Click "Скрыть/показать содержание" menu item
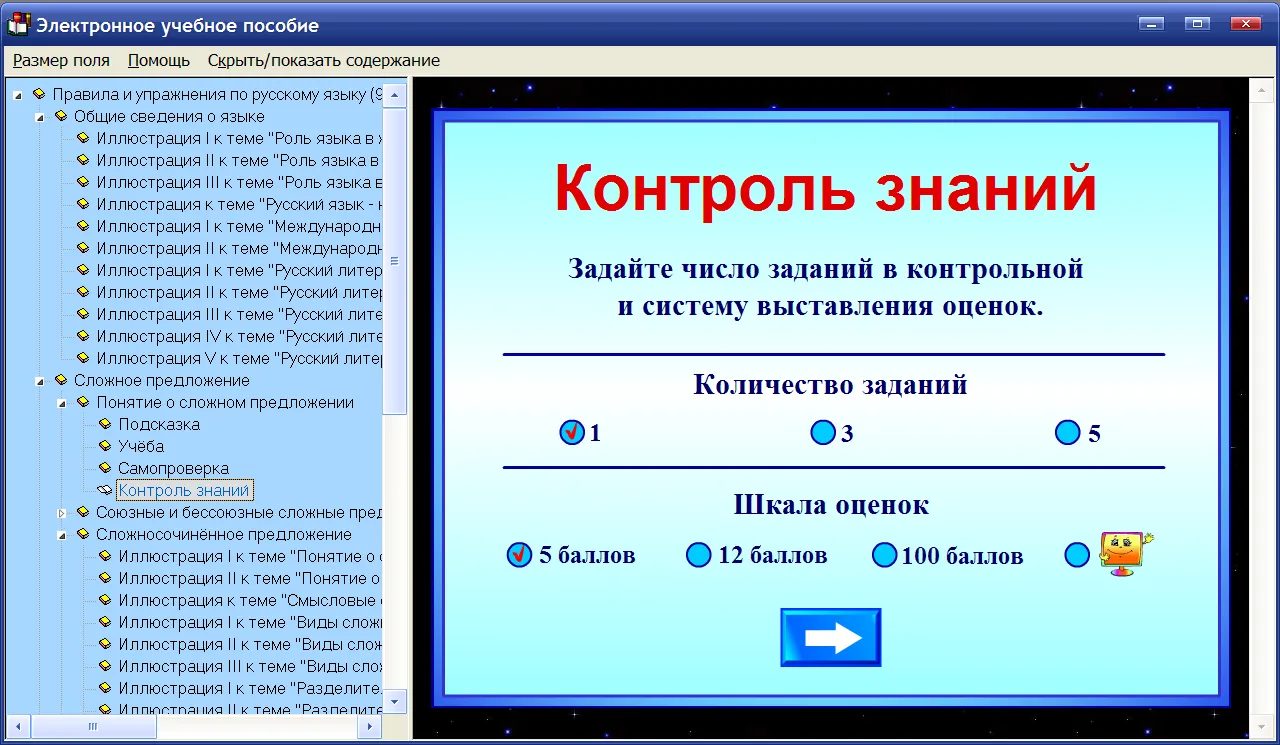This screenshot has height=745, width=1280. coord(324,60)
